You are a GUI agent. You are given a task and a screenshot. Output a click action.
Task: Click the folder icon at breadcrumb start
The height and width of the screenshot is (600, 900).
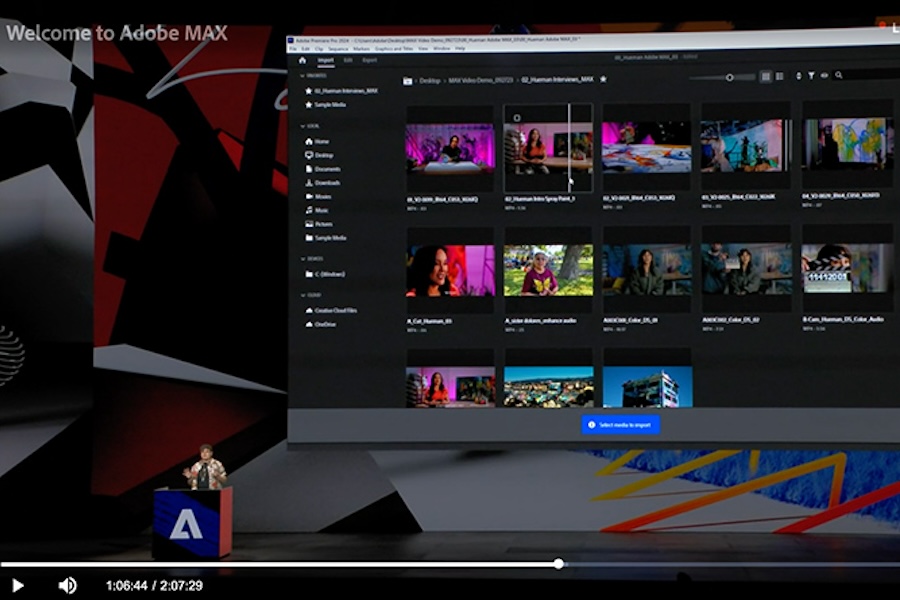pos(408,81)
